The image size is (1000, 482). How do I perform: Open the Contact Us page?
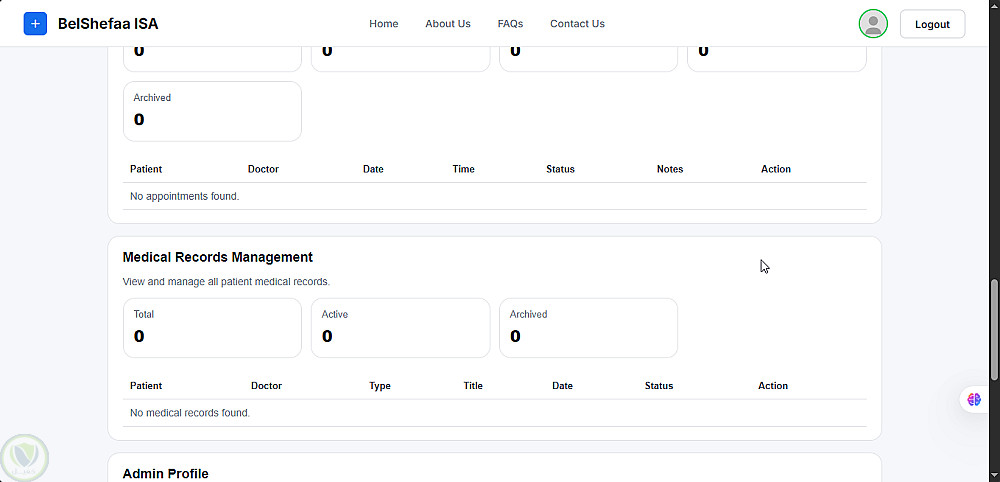click(x=577, y=24)
